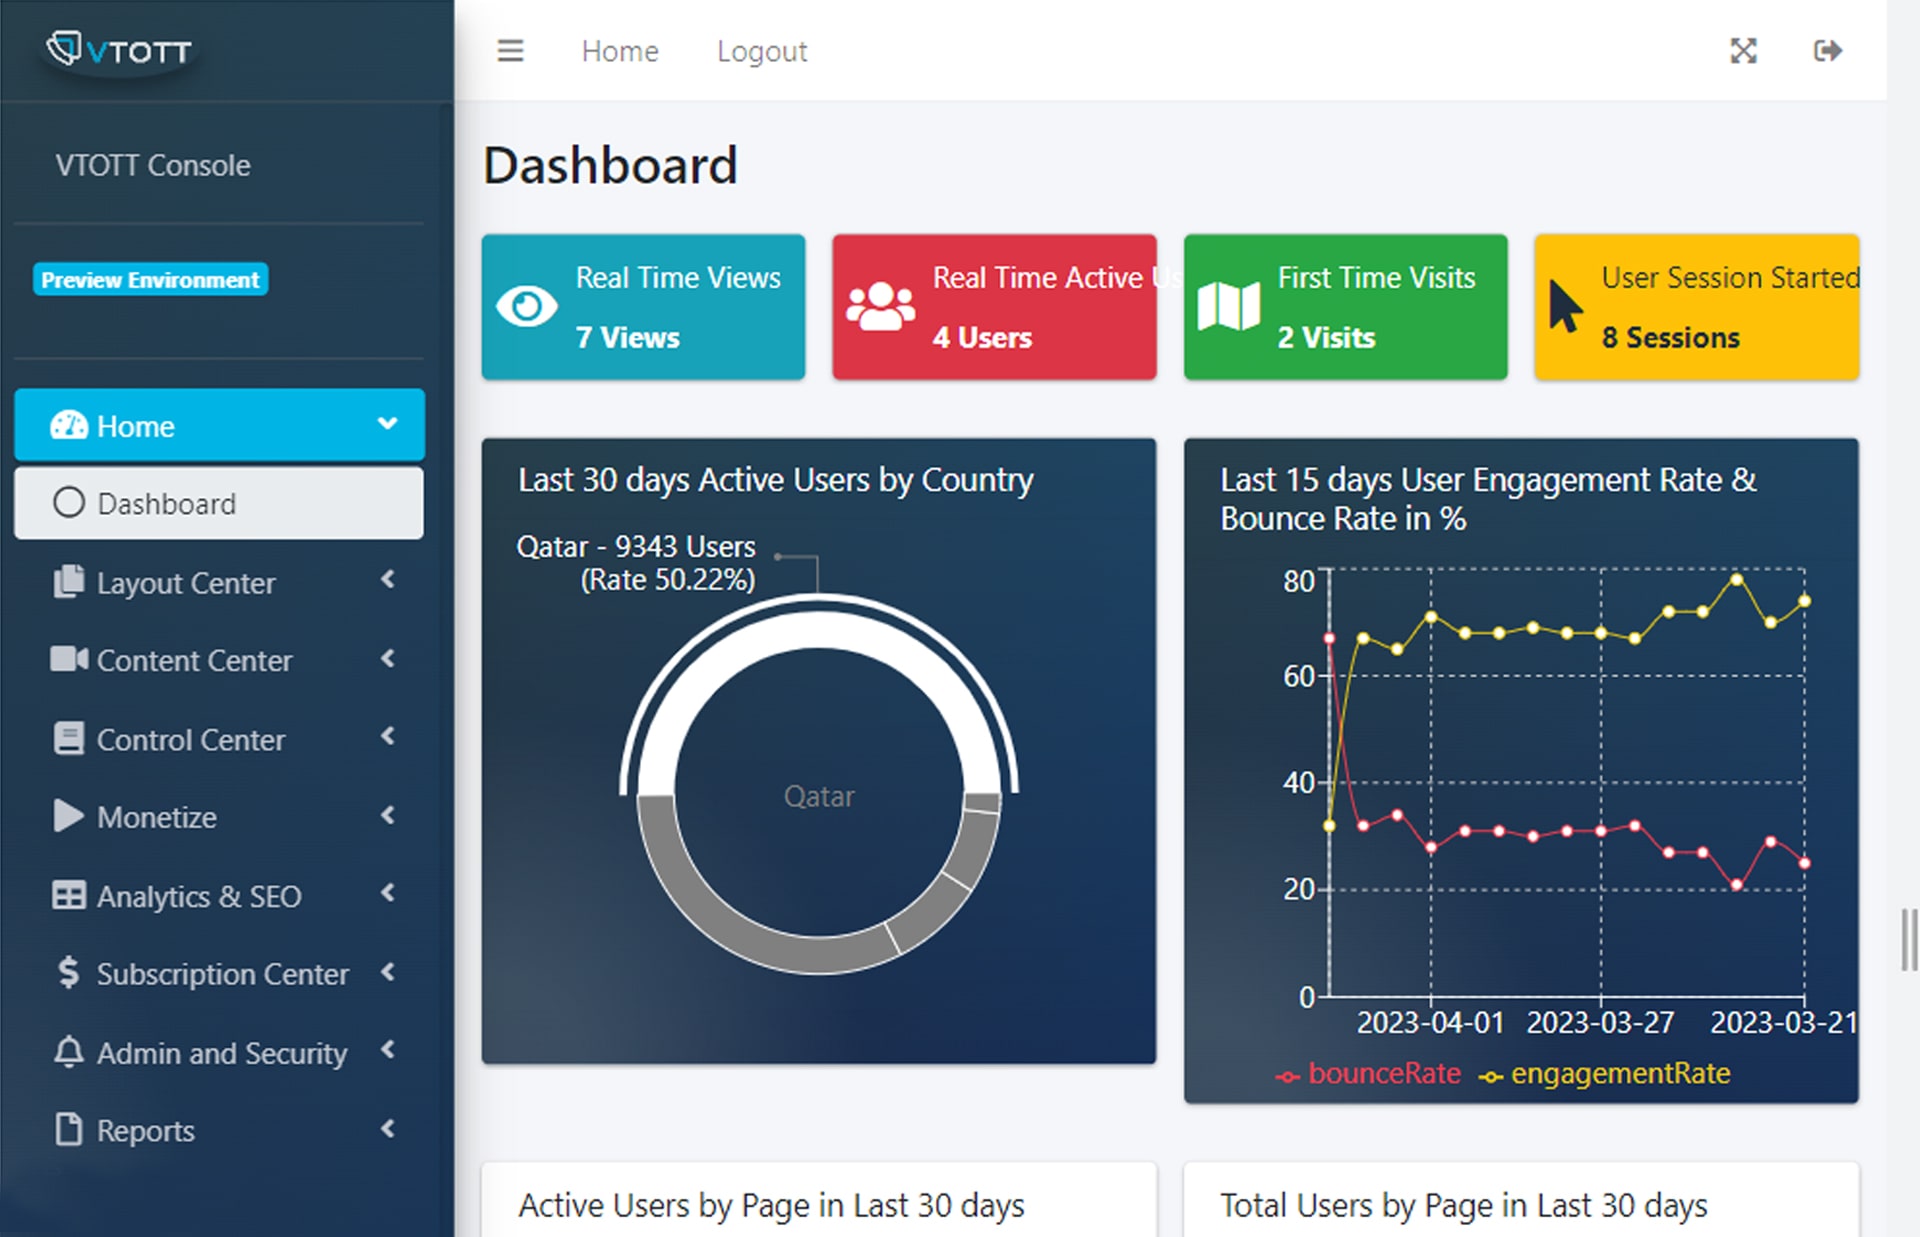Click the users group icon
The width and height of the screenshot is (1920, 1237).
click(880, 306)
